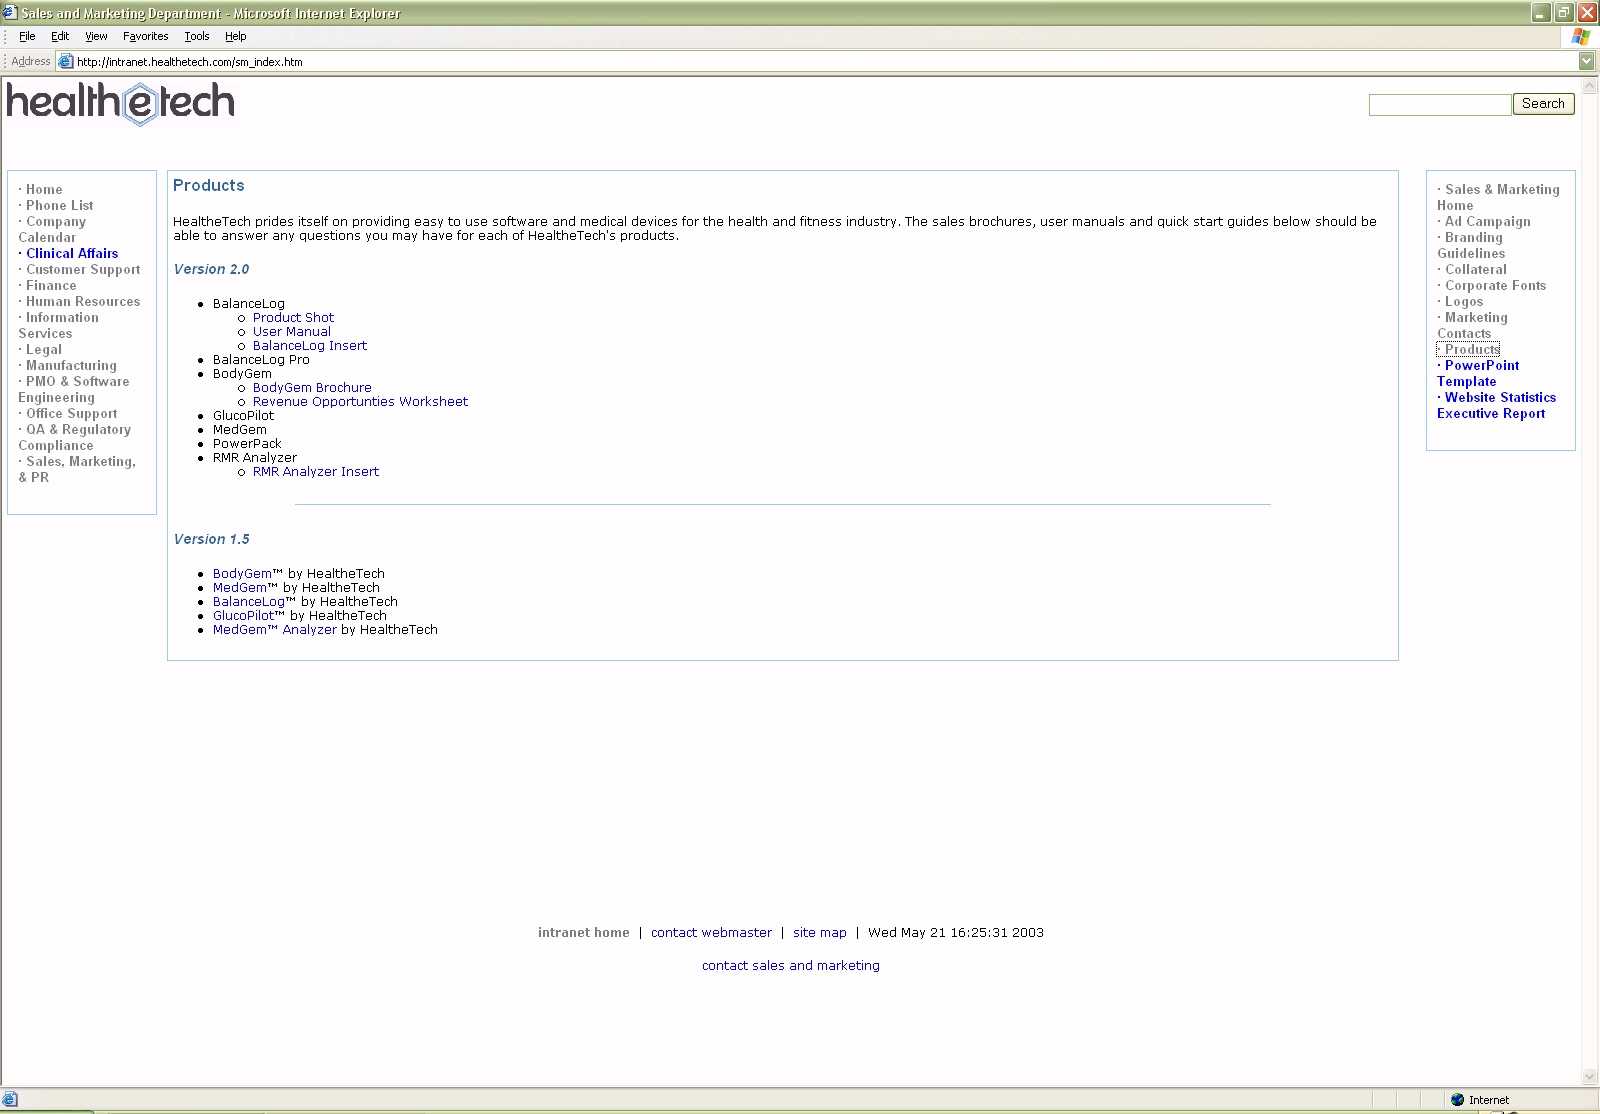
Task: Click the Internet zone globe icon
Action: 1457,1099
